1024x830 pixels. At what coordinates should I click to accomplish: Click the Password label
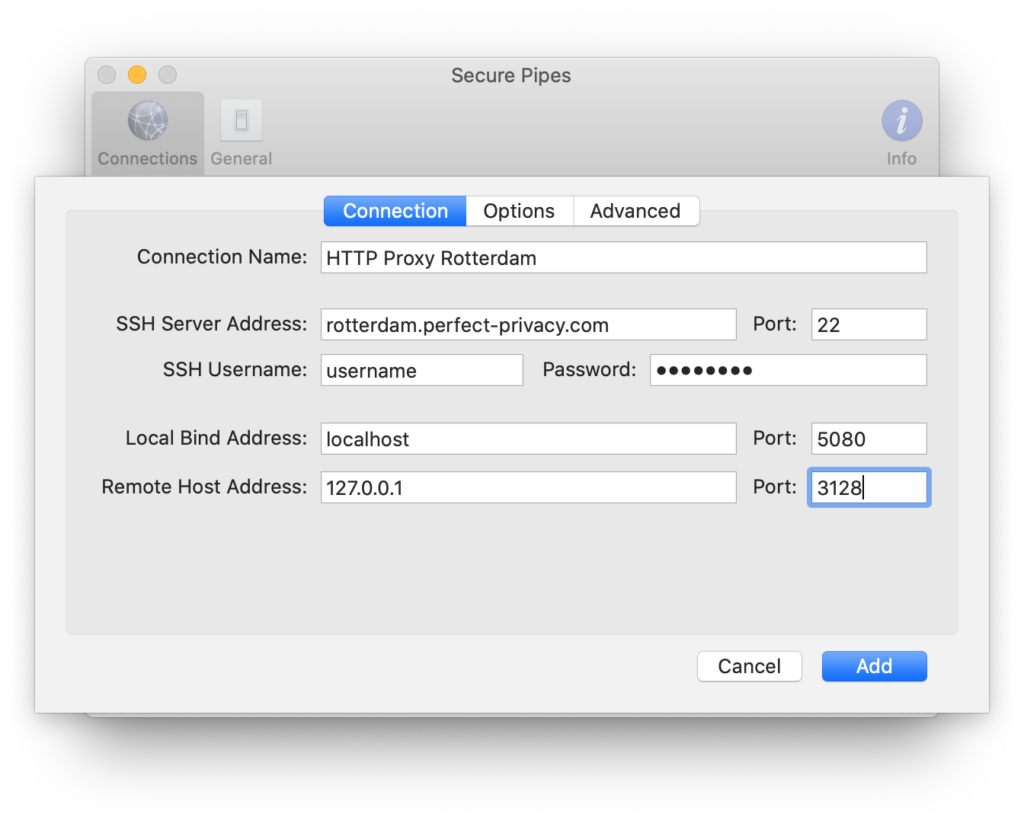click(589, 370)
